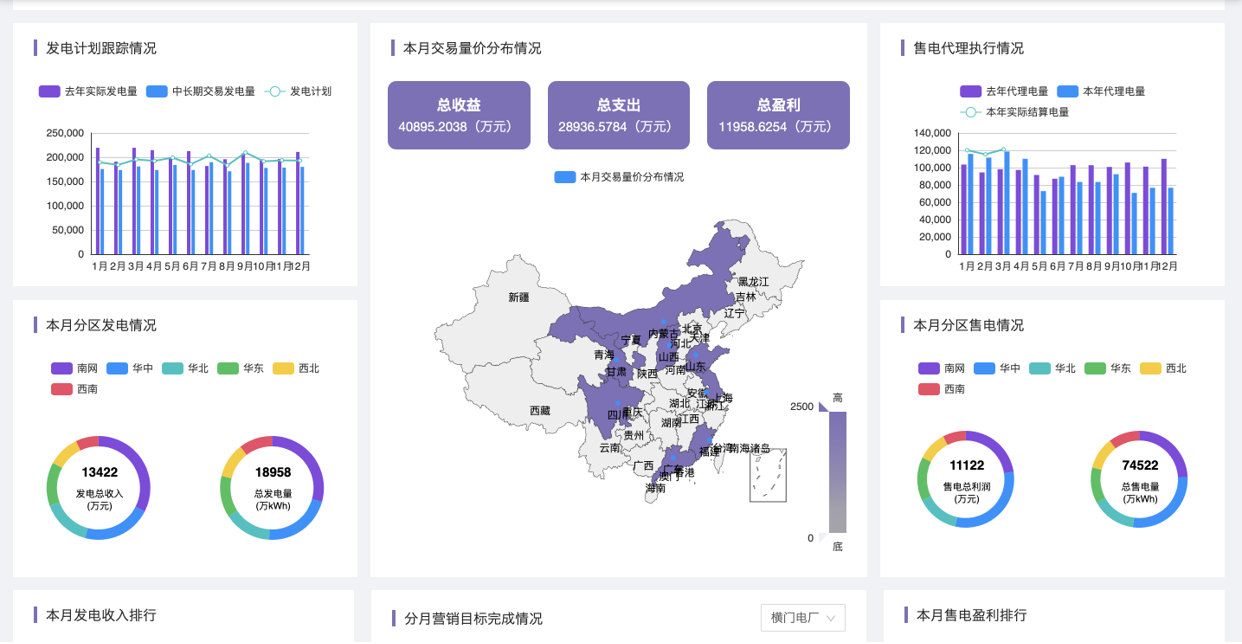
Task: Click the map value range slider bar
Action: pos(837,471)
